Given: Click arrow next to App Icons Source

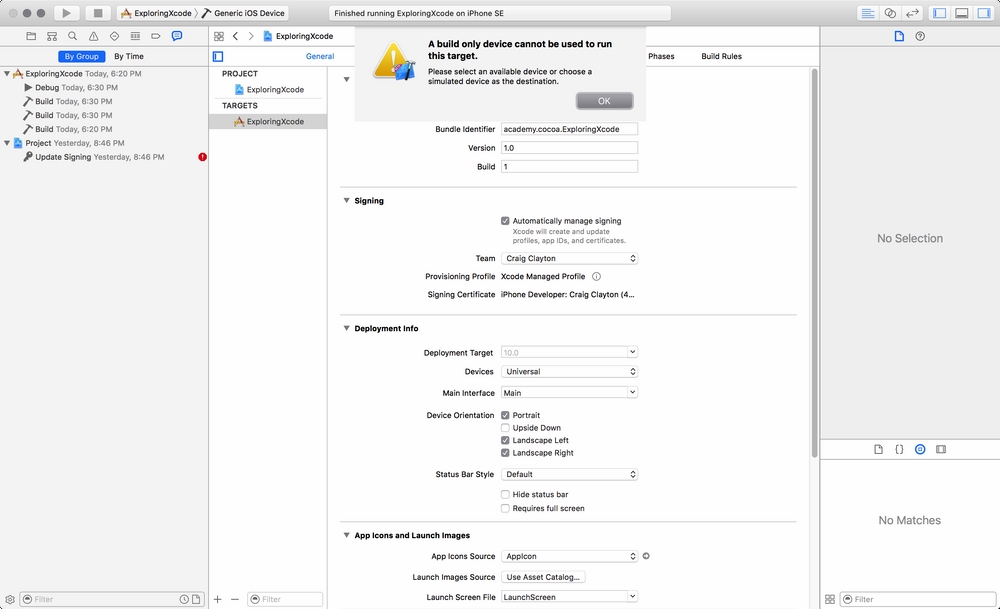Looking at the screenshot, I should click(646, 556).
